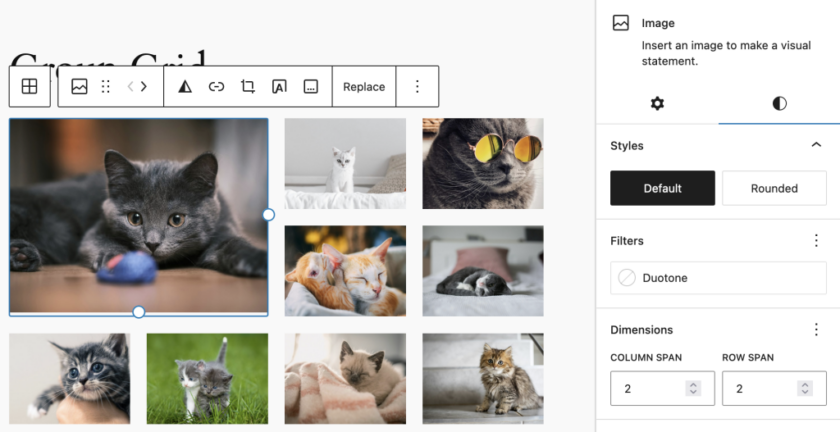Add a caption using the caption icon
840x432 pixels.
point(311,87)
